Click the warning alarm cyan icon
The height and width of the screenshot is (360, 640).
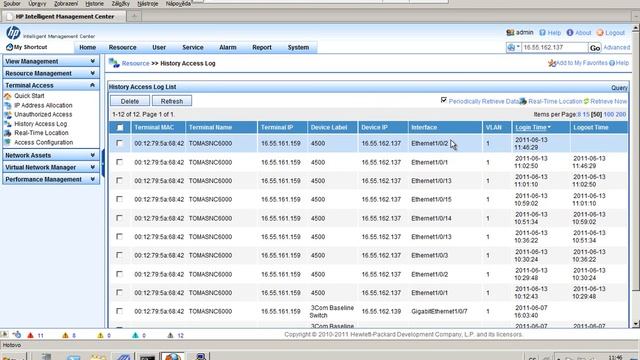(x=136, y=335)
